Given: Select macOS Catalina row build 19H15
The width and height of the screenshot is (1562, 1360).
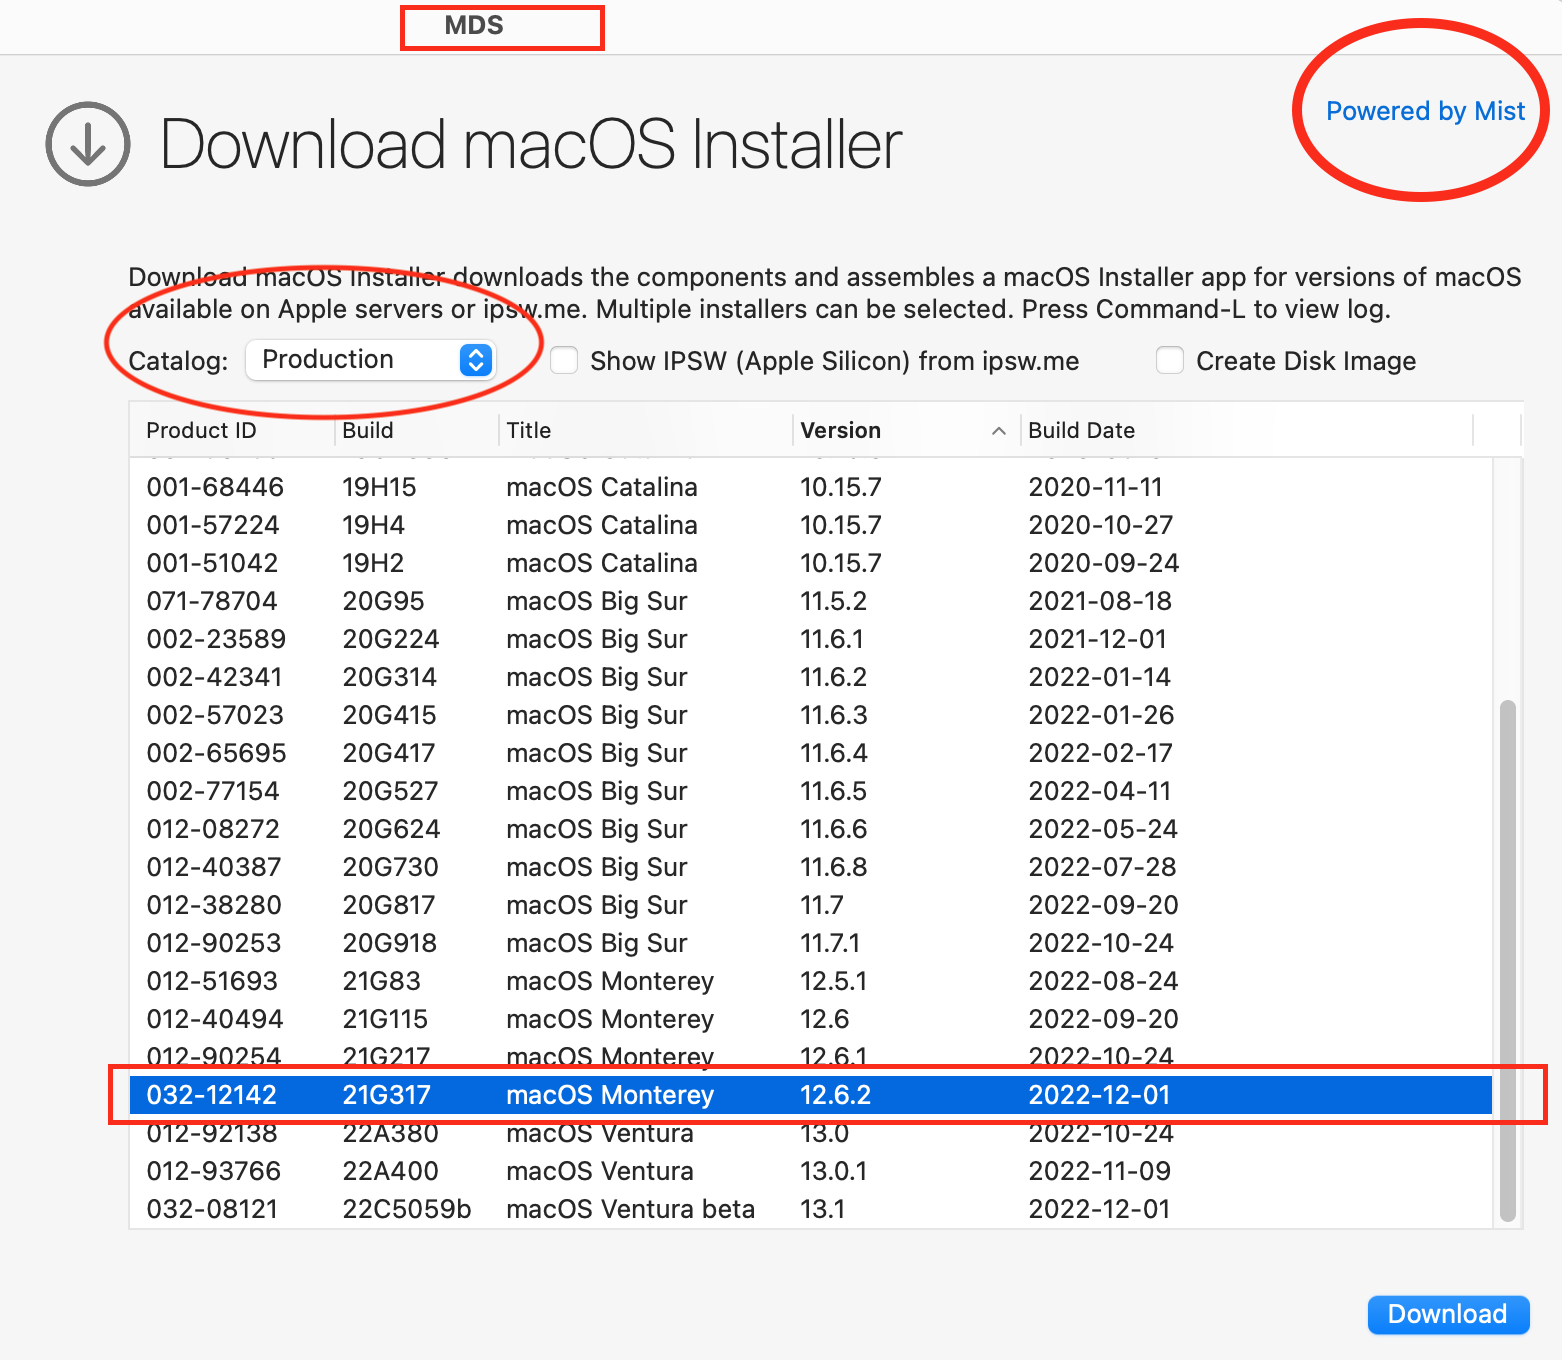Looking at the screenshot, I should point(811,487).
